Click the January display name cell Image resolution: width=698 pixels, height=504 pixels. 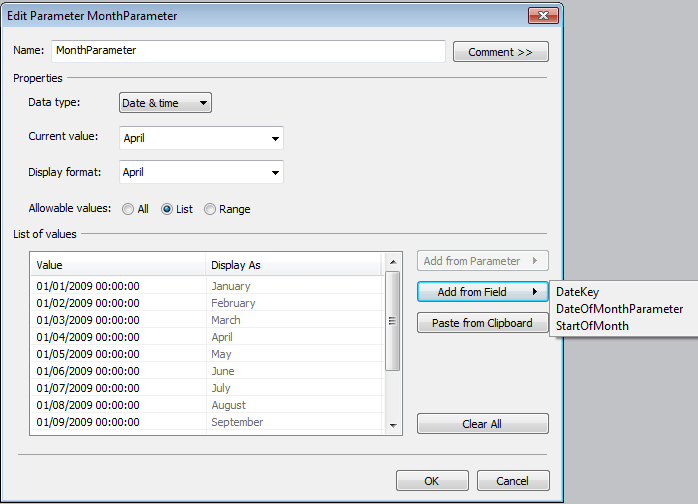(294, 286)
